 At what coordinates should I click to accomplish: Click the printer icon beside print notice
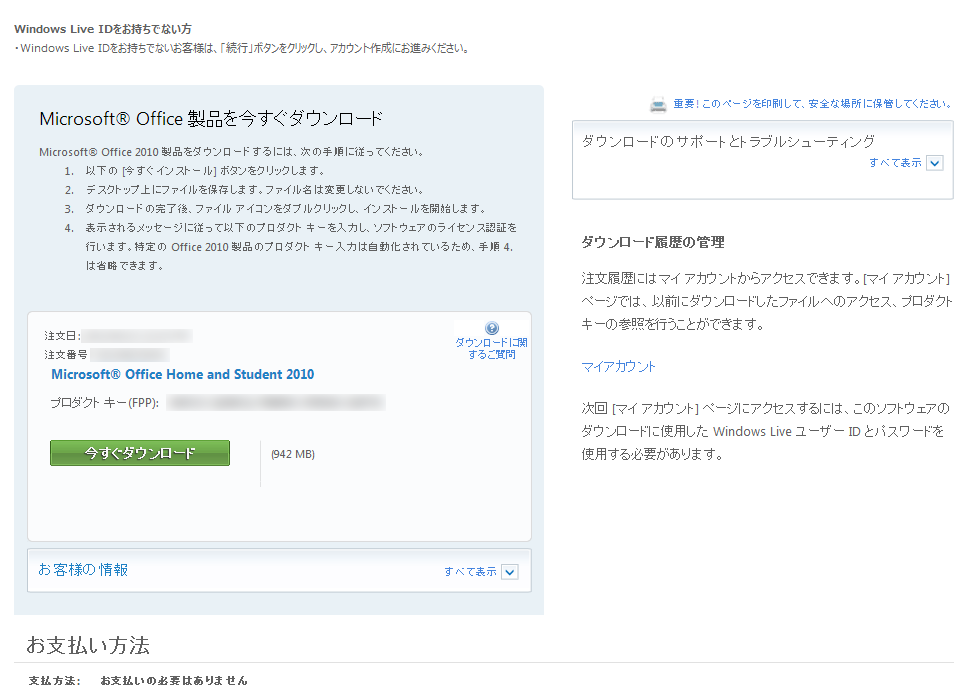point(658,105)
